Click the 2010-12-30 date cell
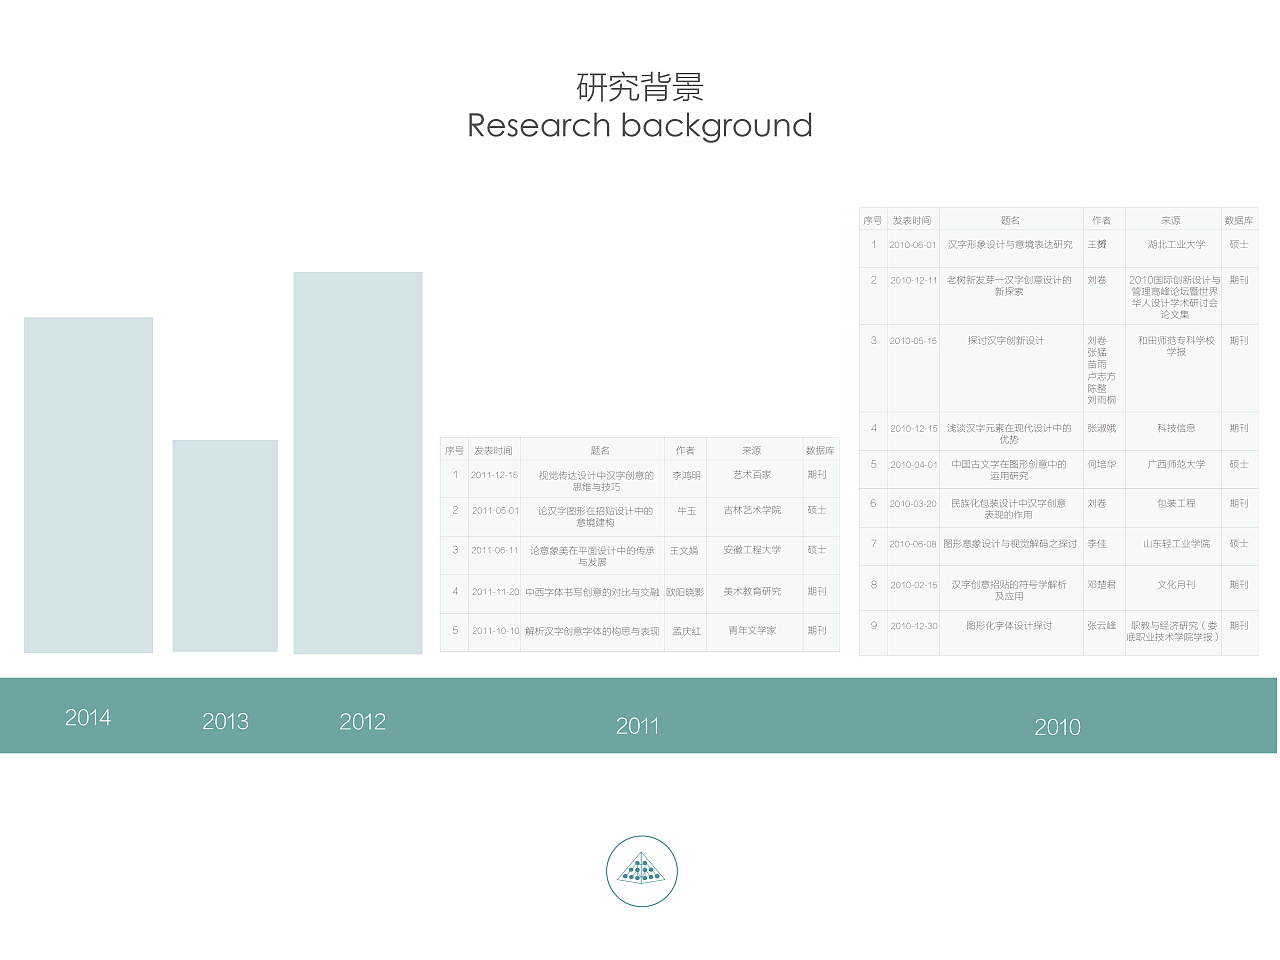 (x=914, y=626)
